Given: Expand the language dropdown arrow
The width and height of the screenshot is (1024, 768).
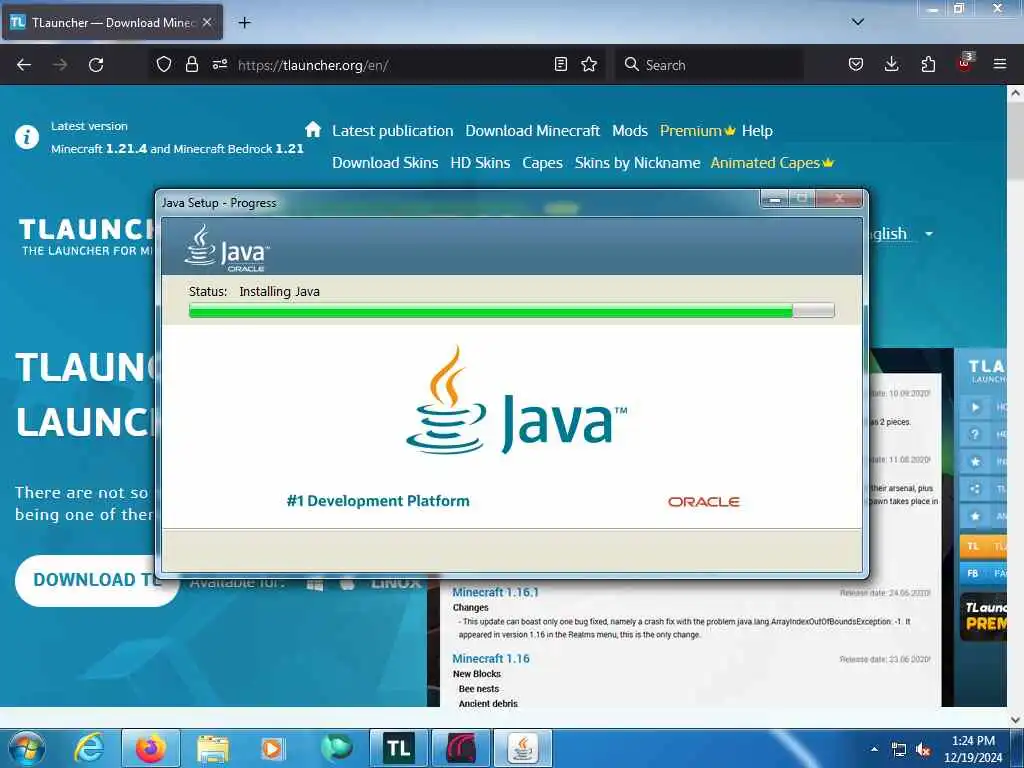Looking at the screenshot, I should point(929,234).
